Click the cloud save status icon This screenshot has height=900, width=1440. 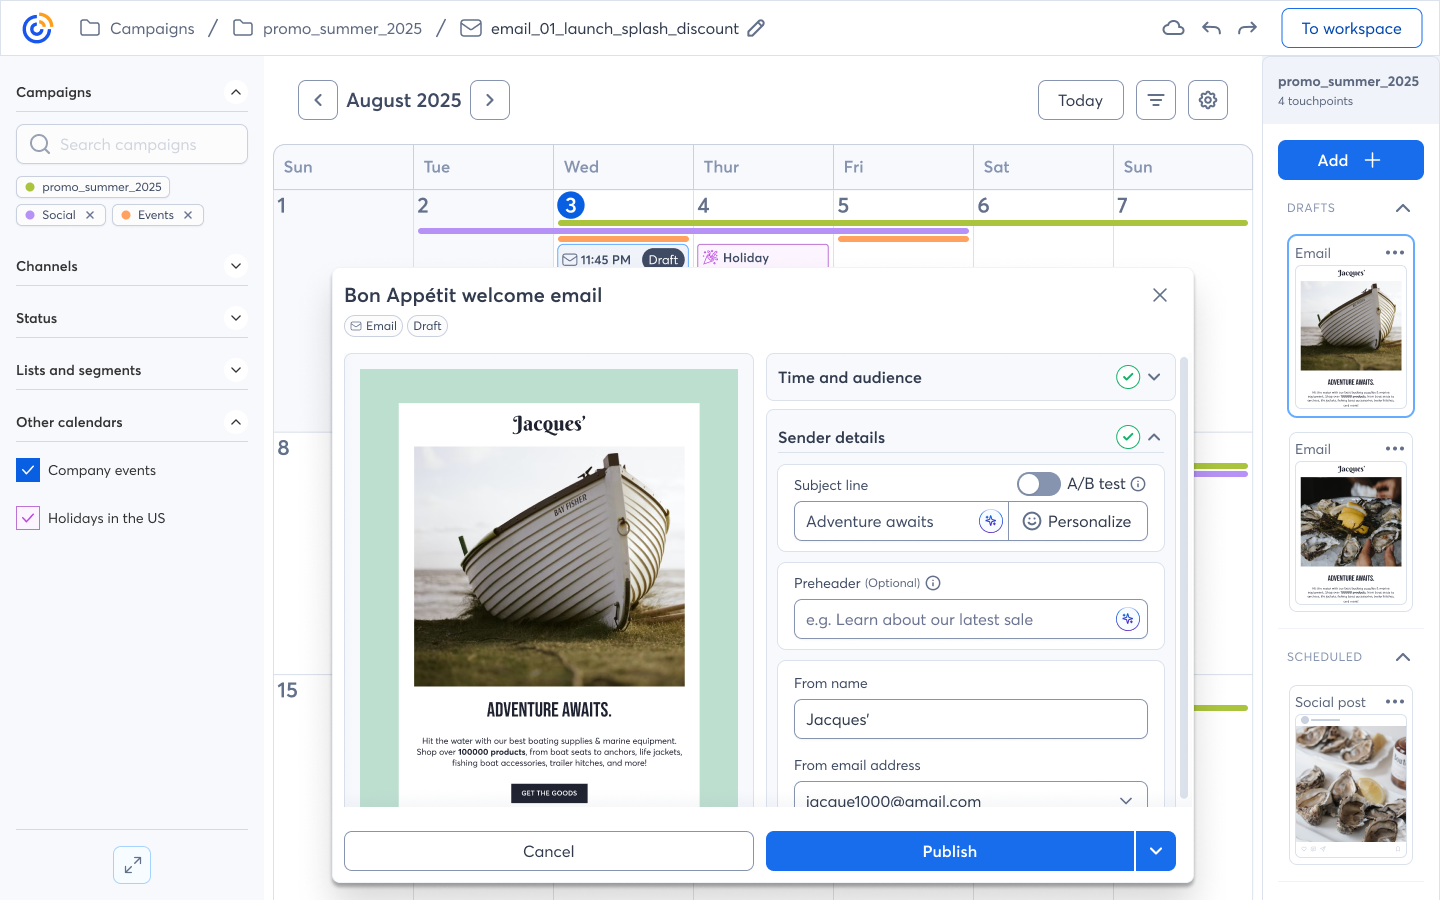pos(1173,28)
